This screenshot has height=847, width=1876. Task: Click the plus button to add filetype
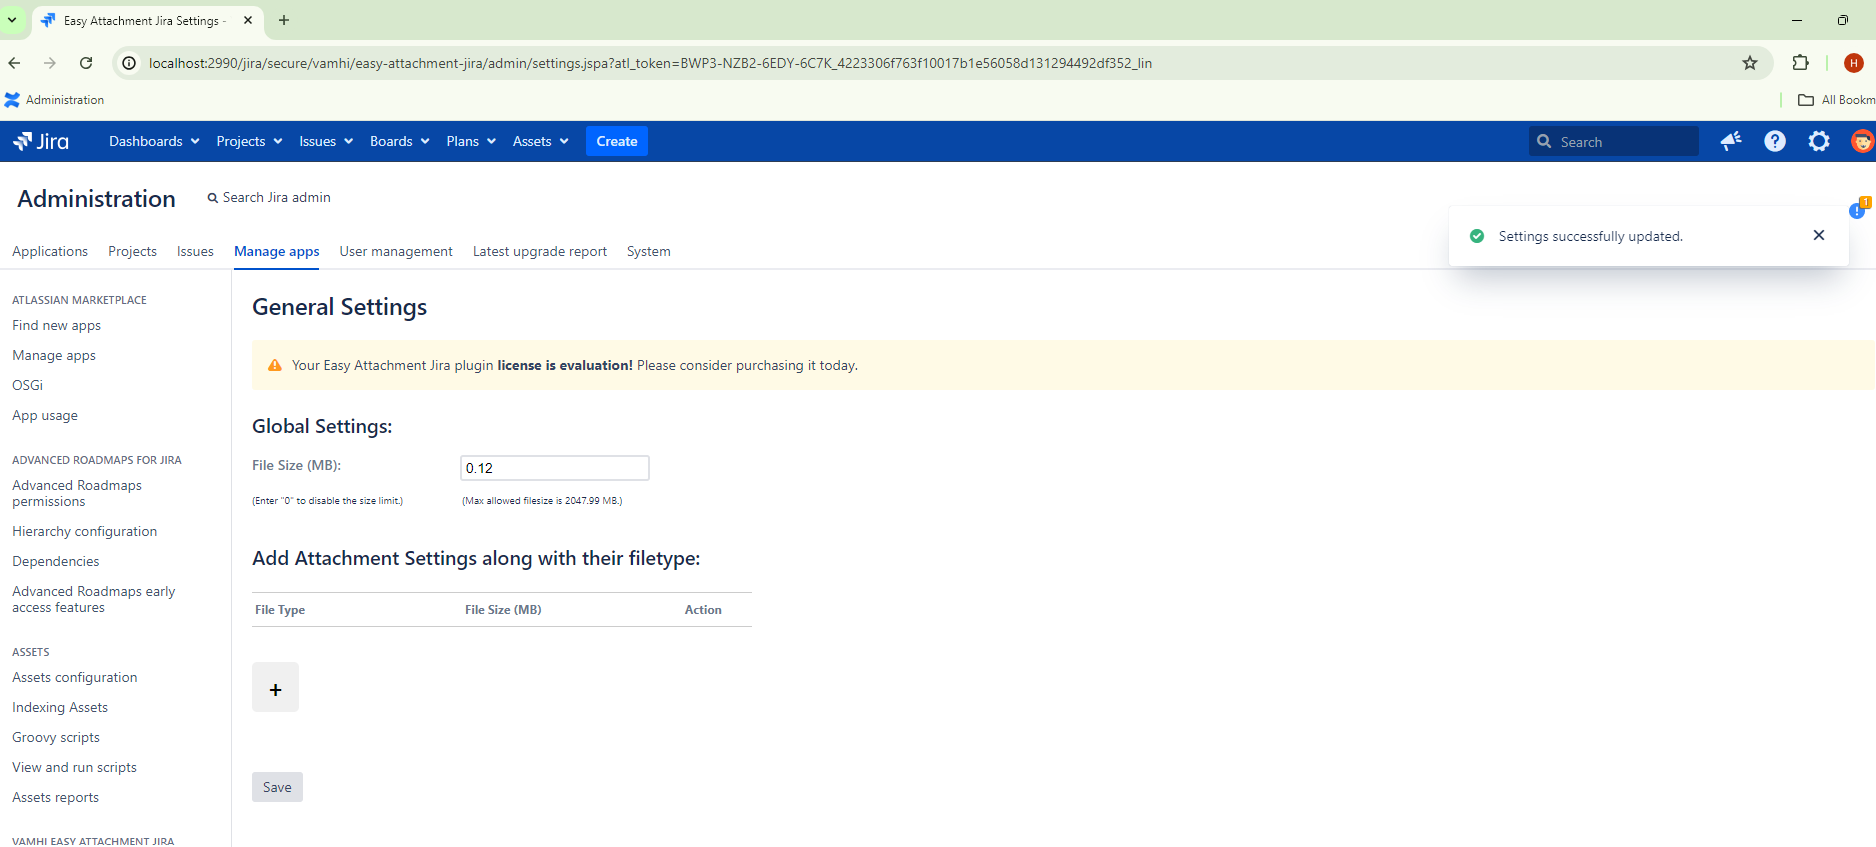click(x=275, y=688)
